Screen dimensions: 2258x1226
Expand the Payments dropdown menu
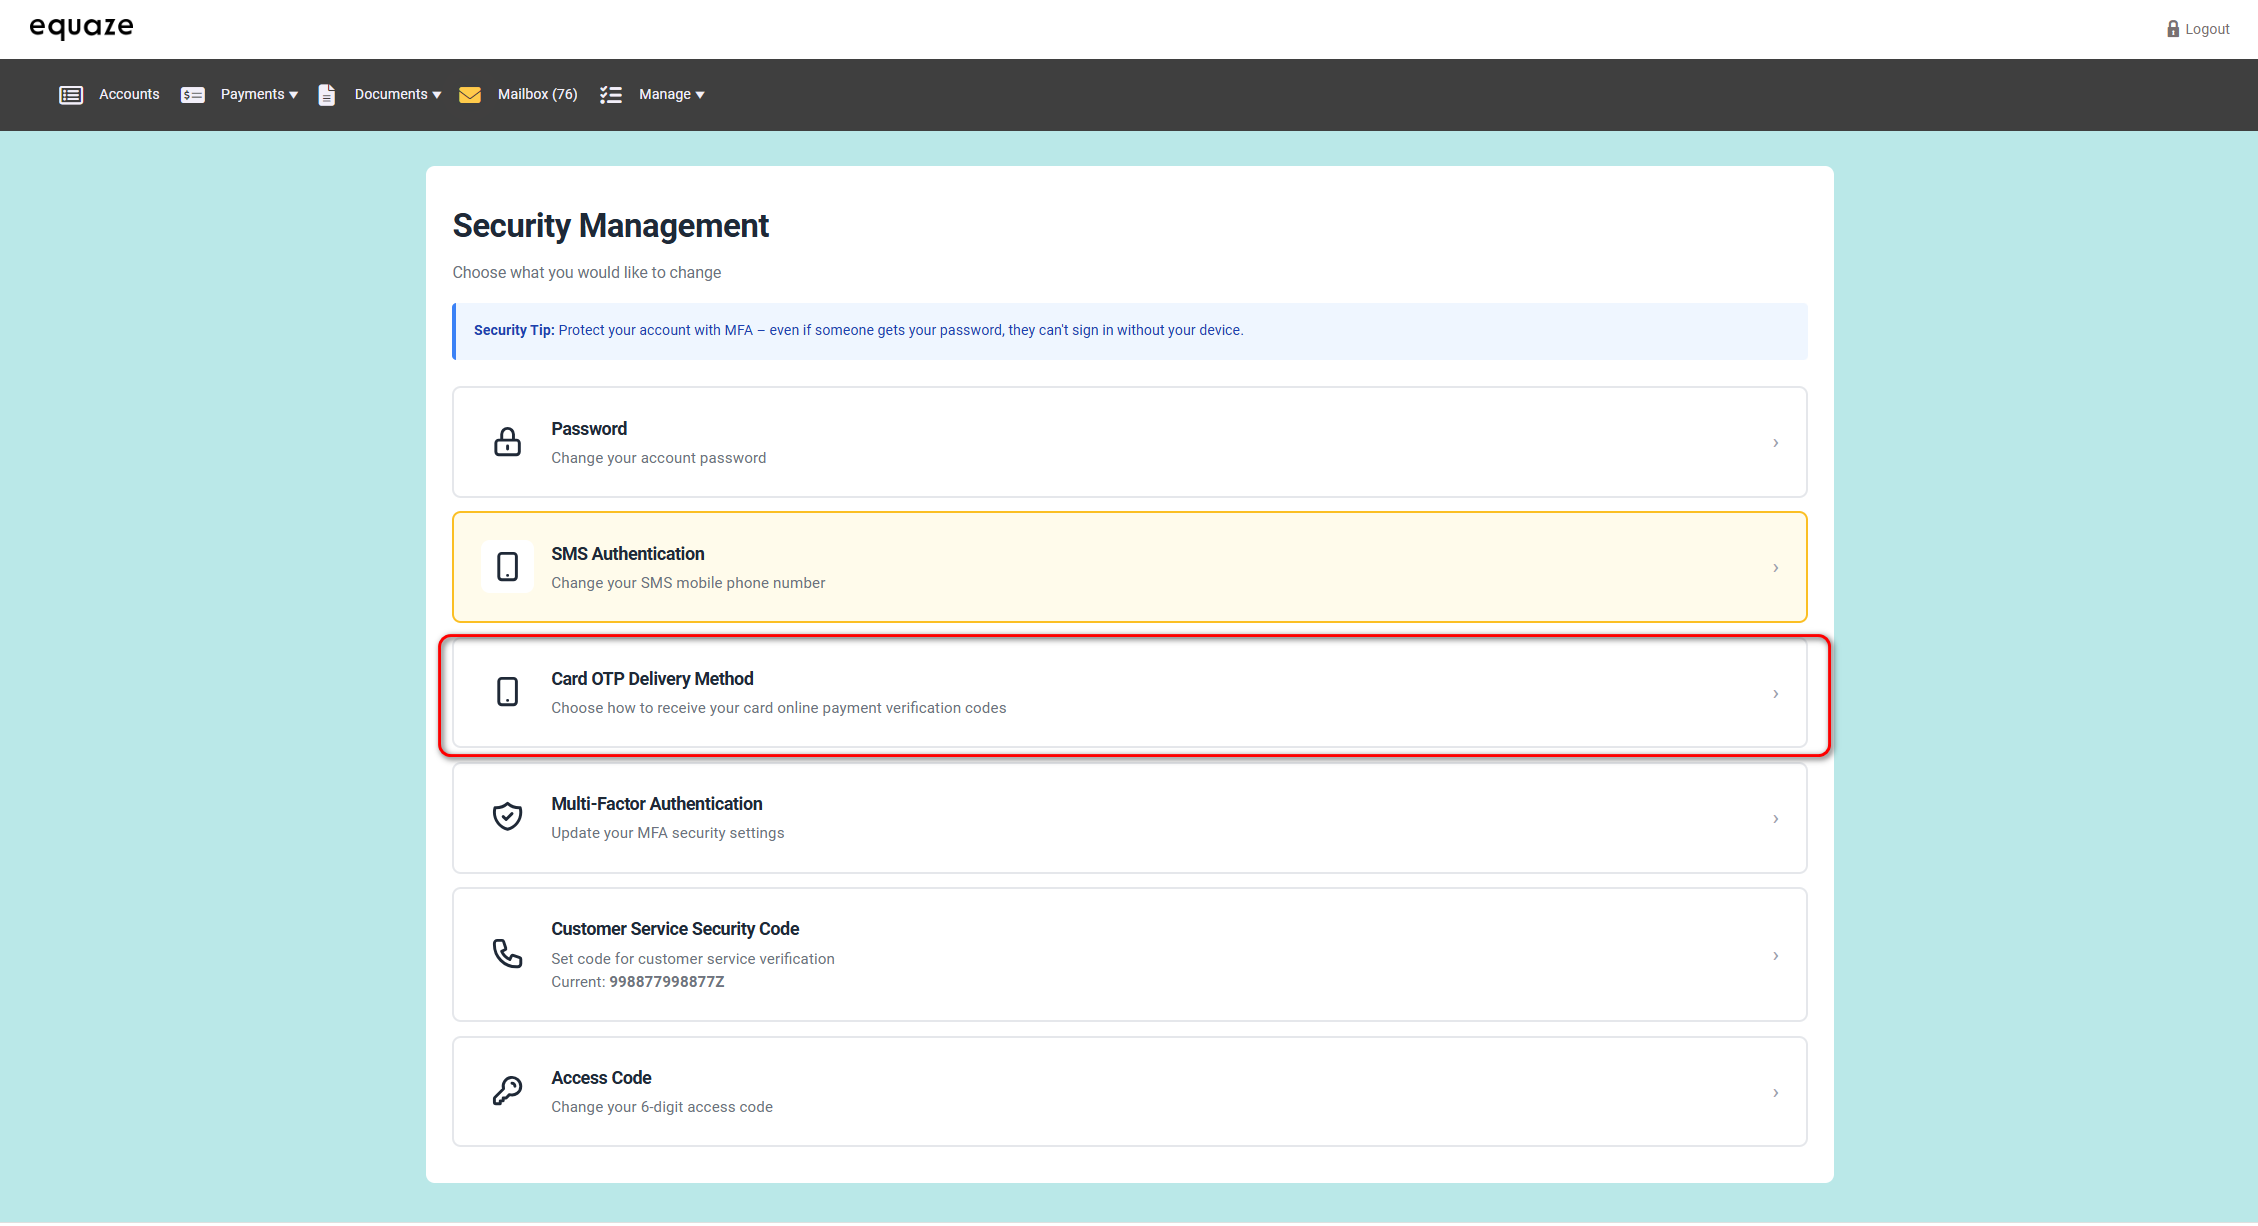pyautogui.click(x=259, y=95)
